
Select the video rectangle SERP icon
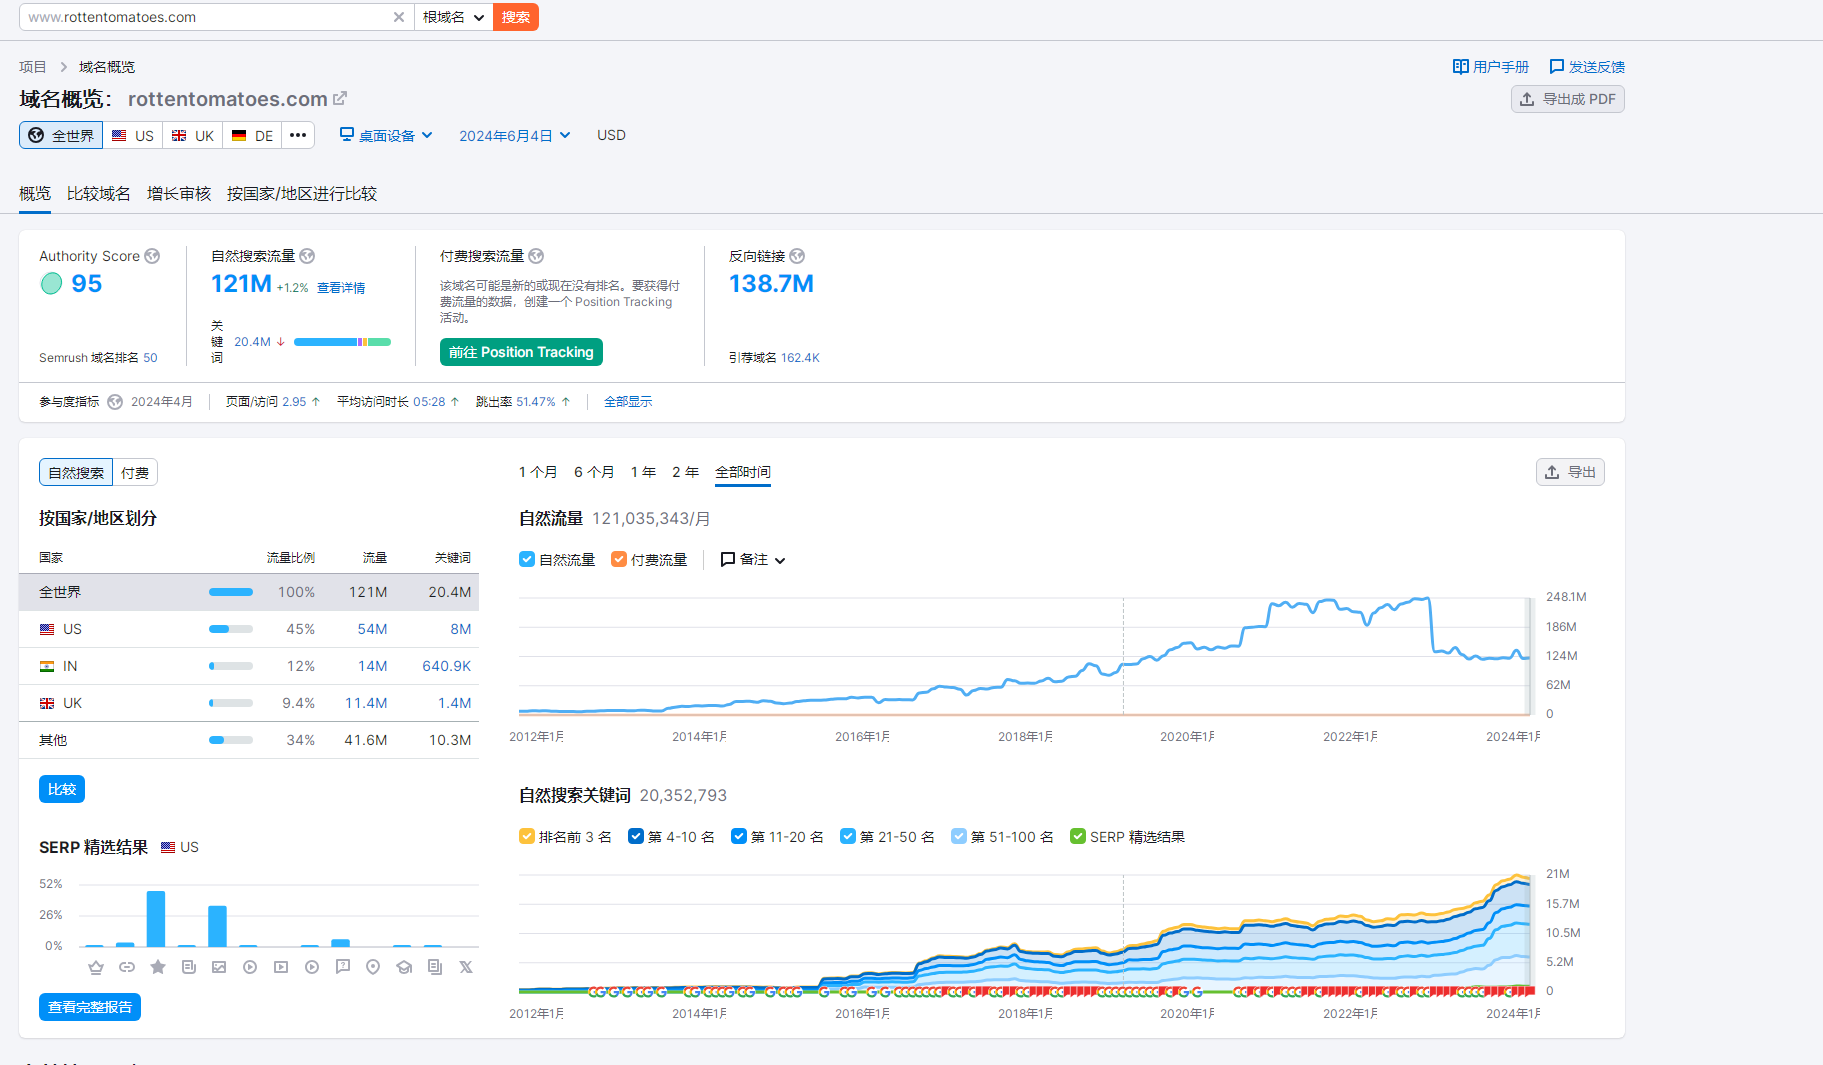[x=281, y=967]
